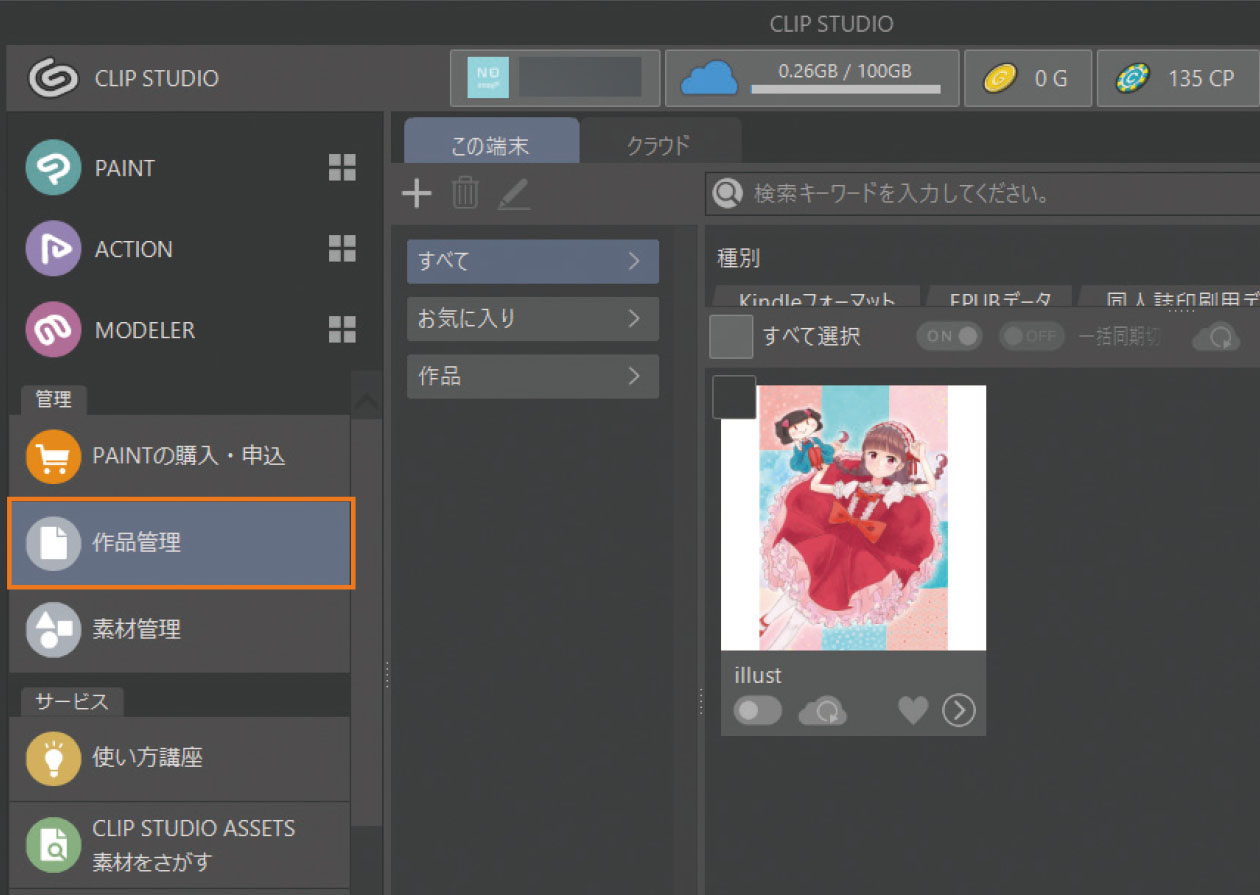Click the GOLD coin balance icon
The image size is (1260, 895).
(x=1000, y=77)
